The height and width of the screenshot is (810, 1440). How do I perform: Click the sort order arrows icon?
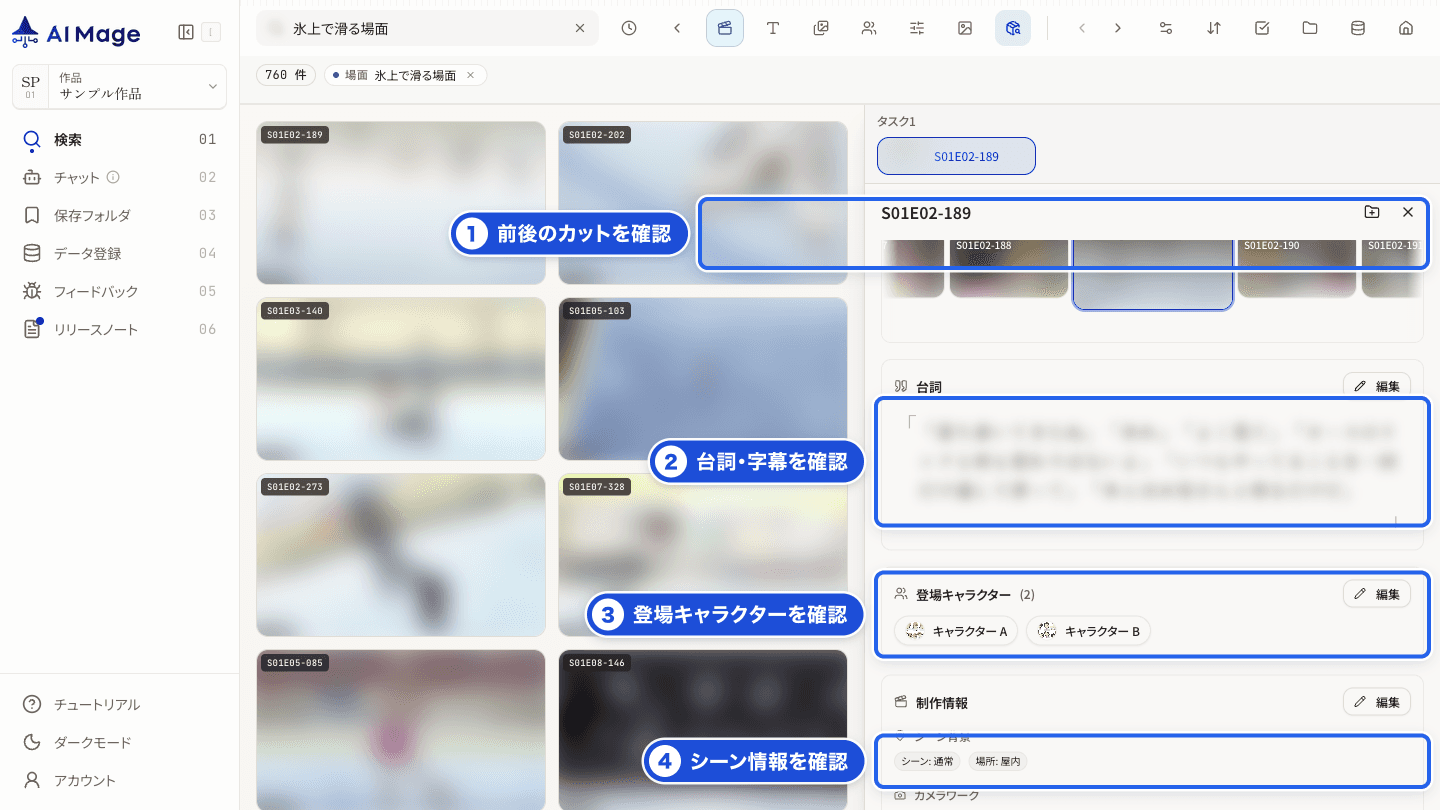click(x=1214, y=28)
